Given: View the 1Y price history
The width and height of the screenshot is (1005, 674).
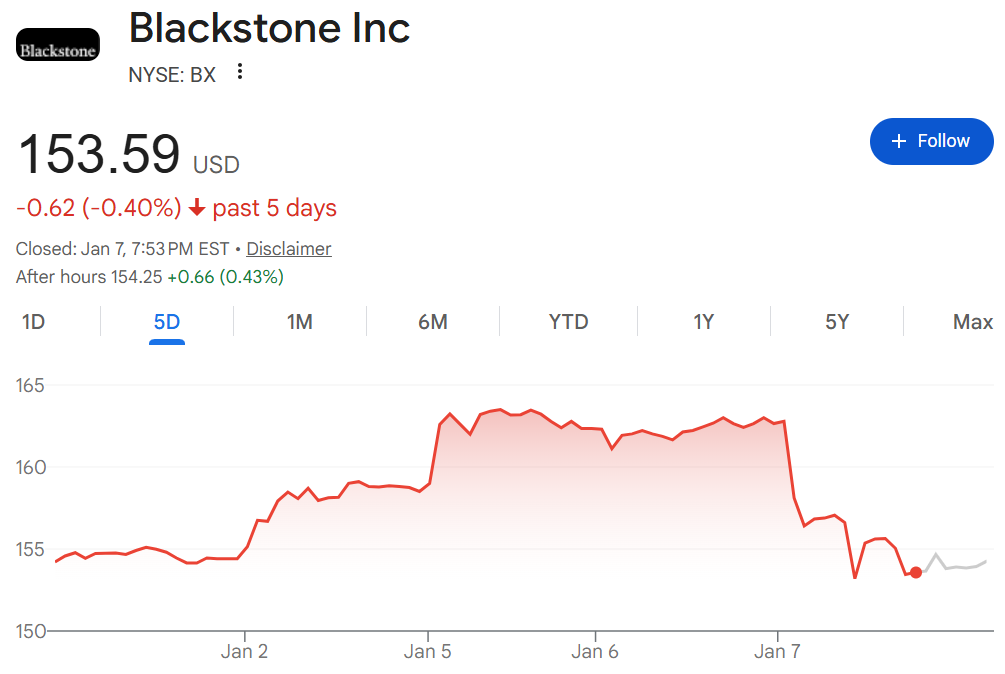Looking at the screenshot, I should (704, 322).
